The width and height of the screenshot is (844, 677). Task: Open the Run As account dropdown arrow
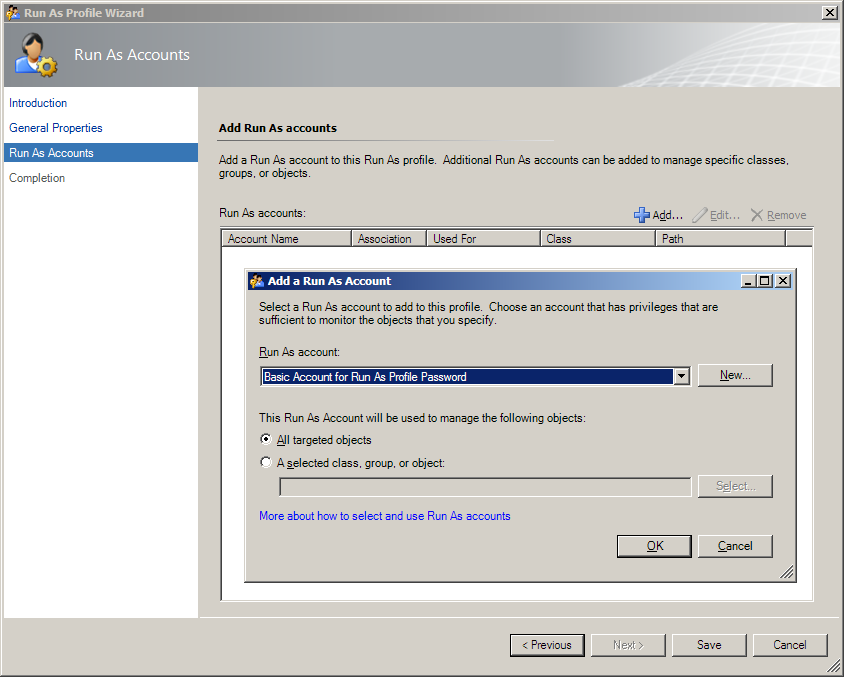click(681, 376)
